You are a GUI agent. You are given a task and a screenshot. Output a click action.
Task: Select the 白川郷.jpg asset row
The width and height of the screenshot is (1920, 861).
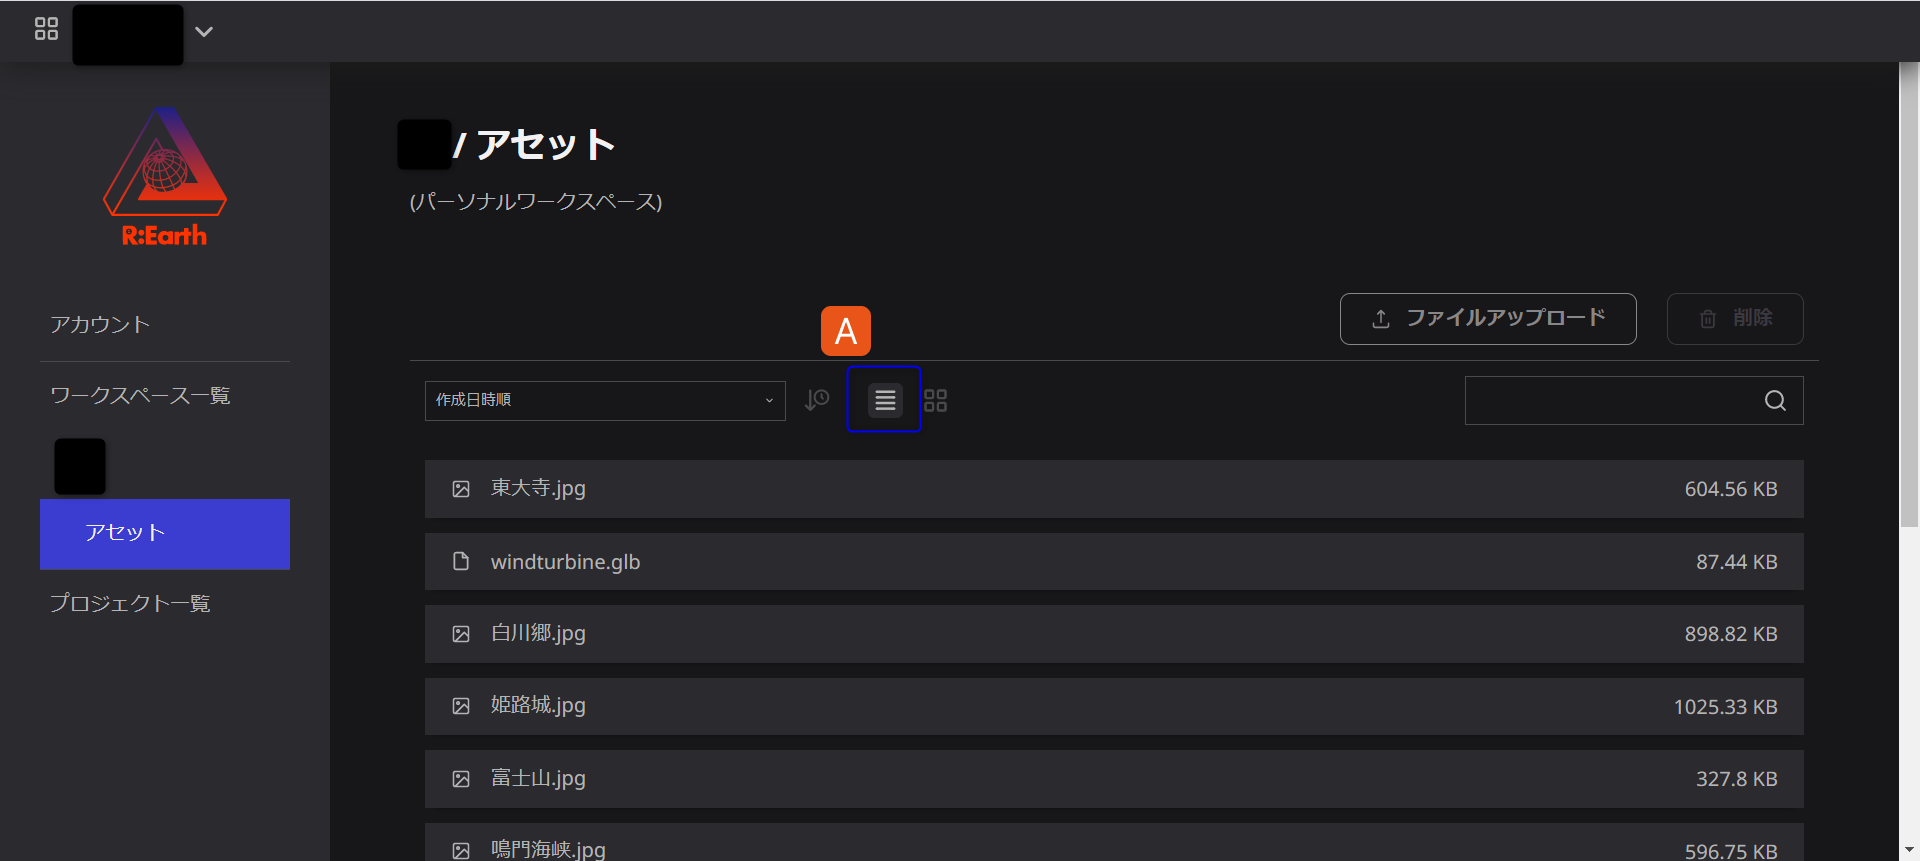[1114, 634]
